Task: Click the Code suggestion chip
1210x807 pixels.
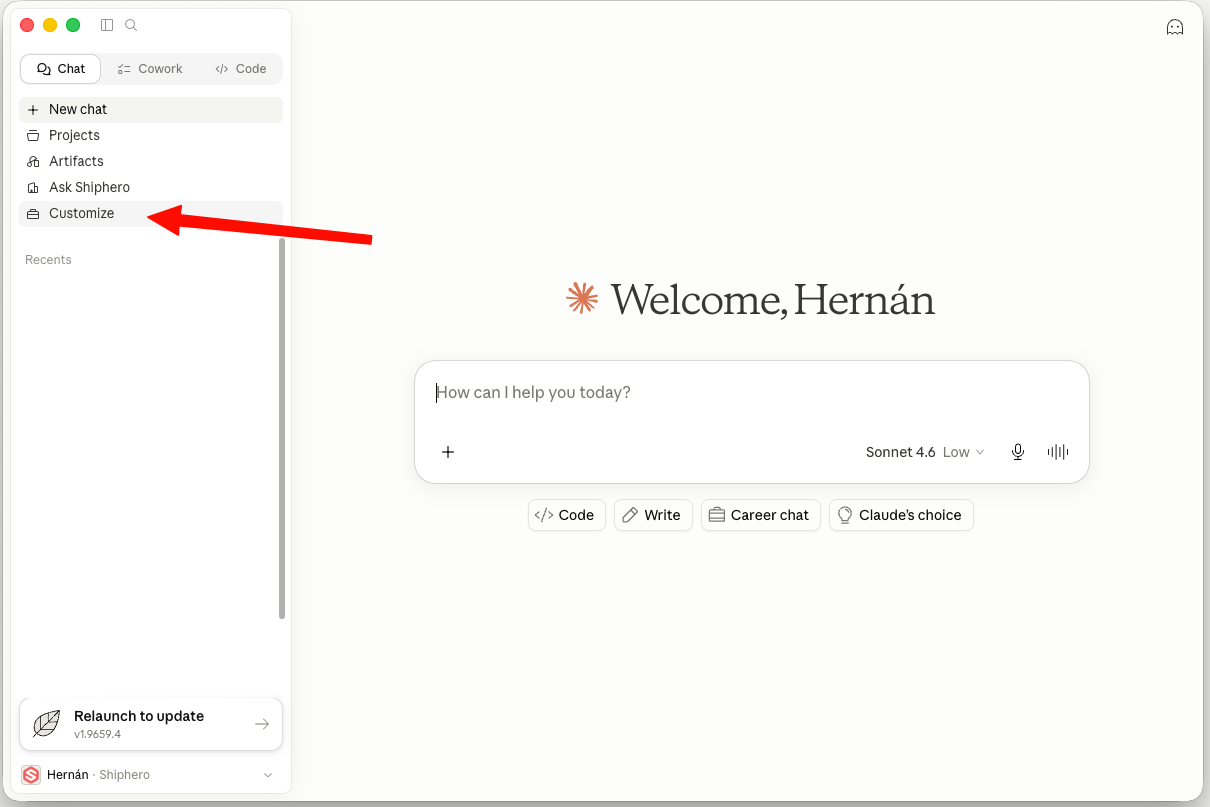Action: pyautogui.click(x=567, y=515)
